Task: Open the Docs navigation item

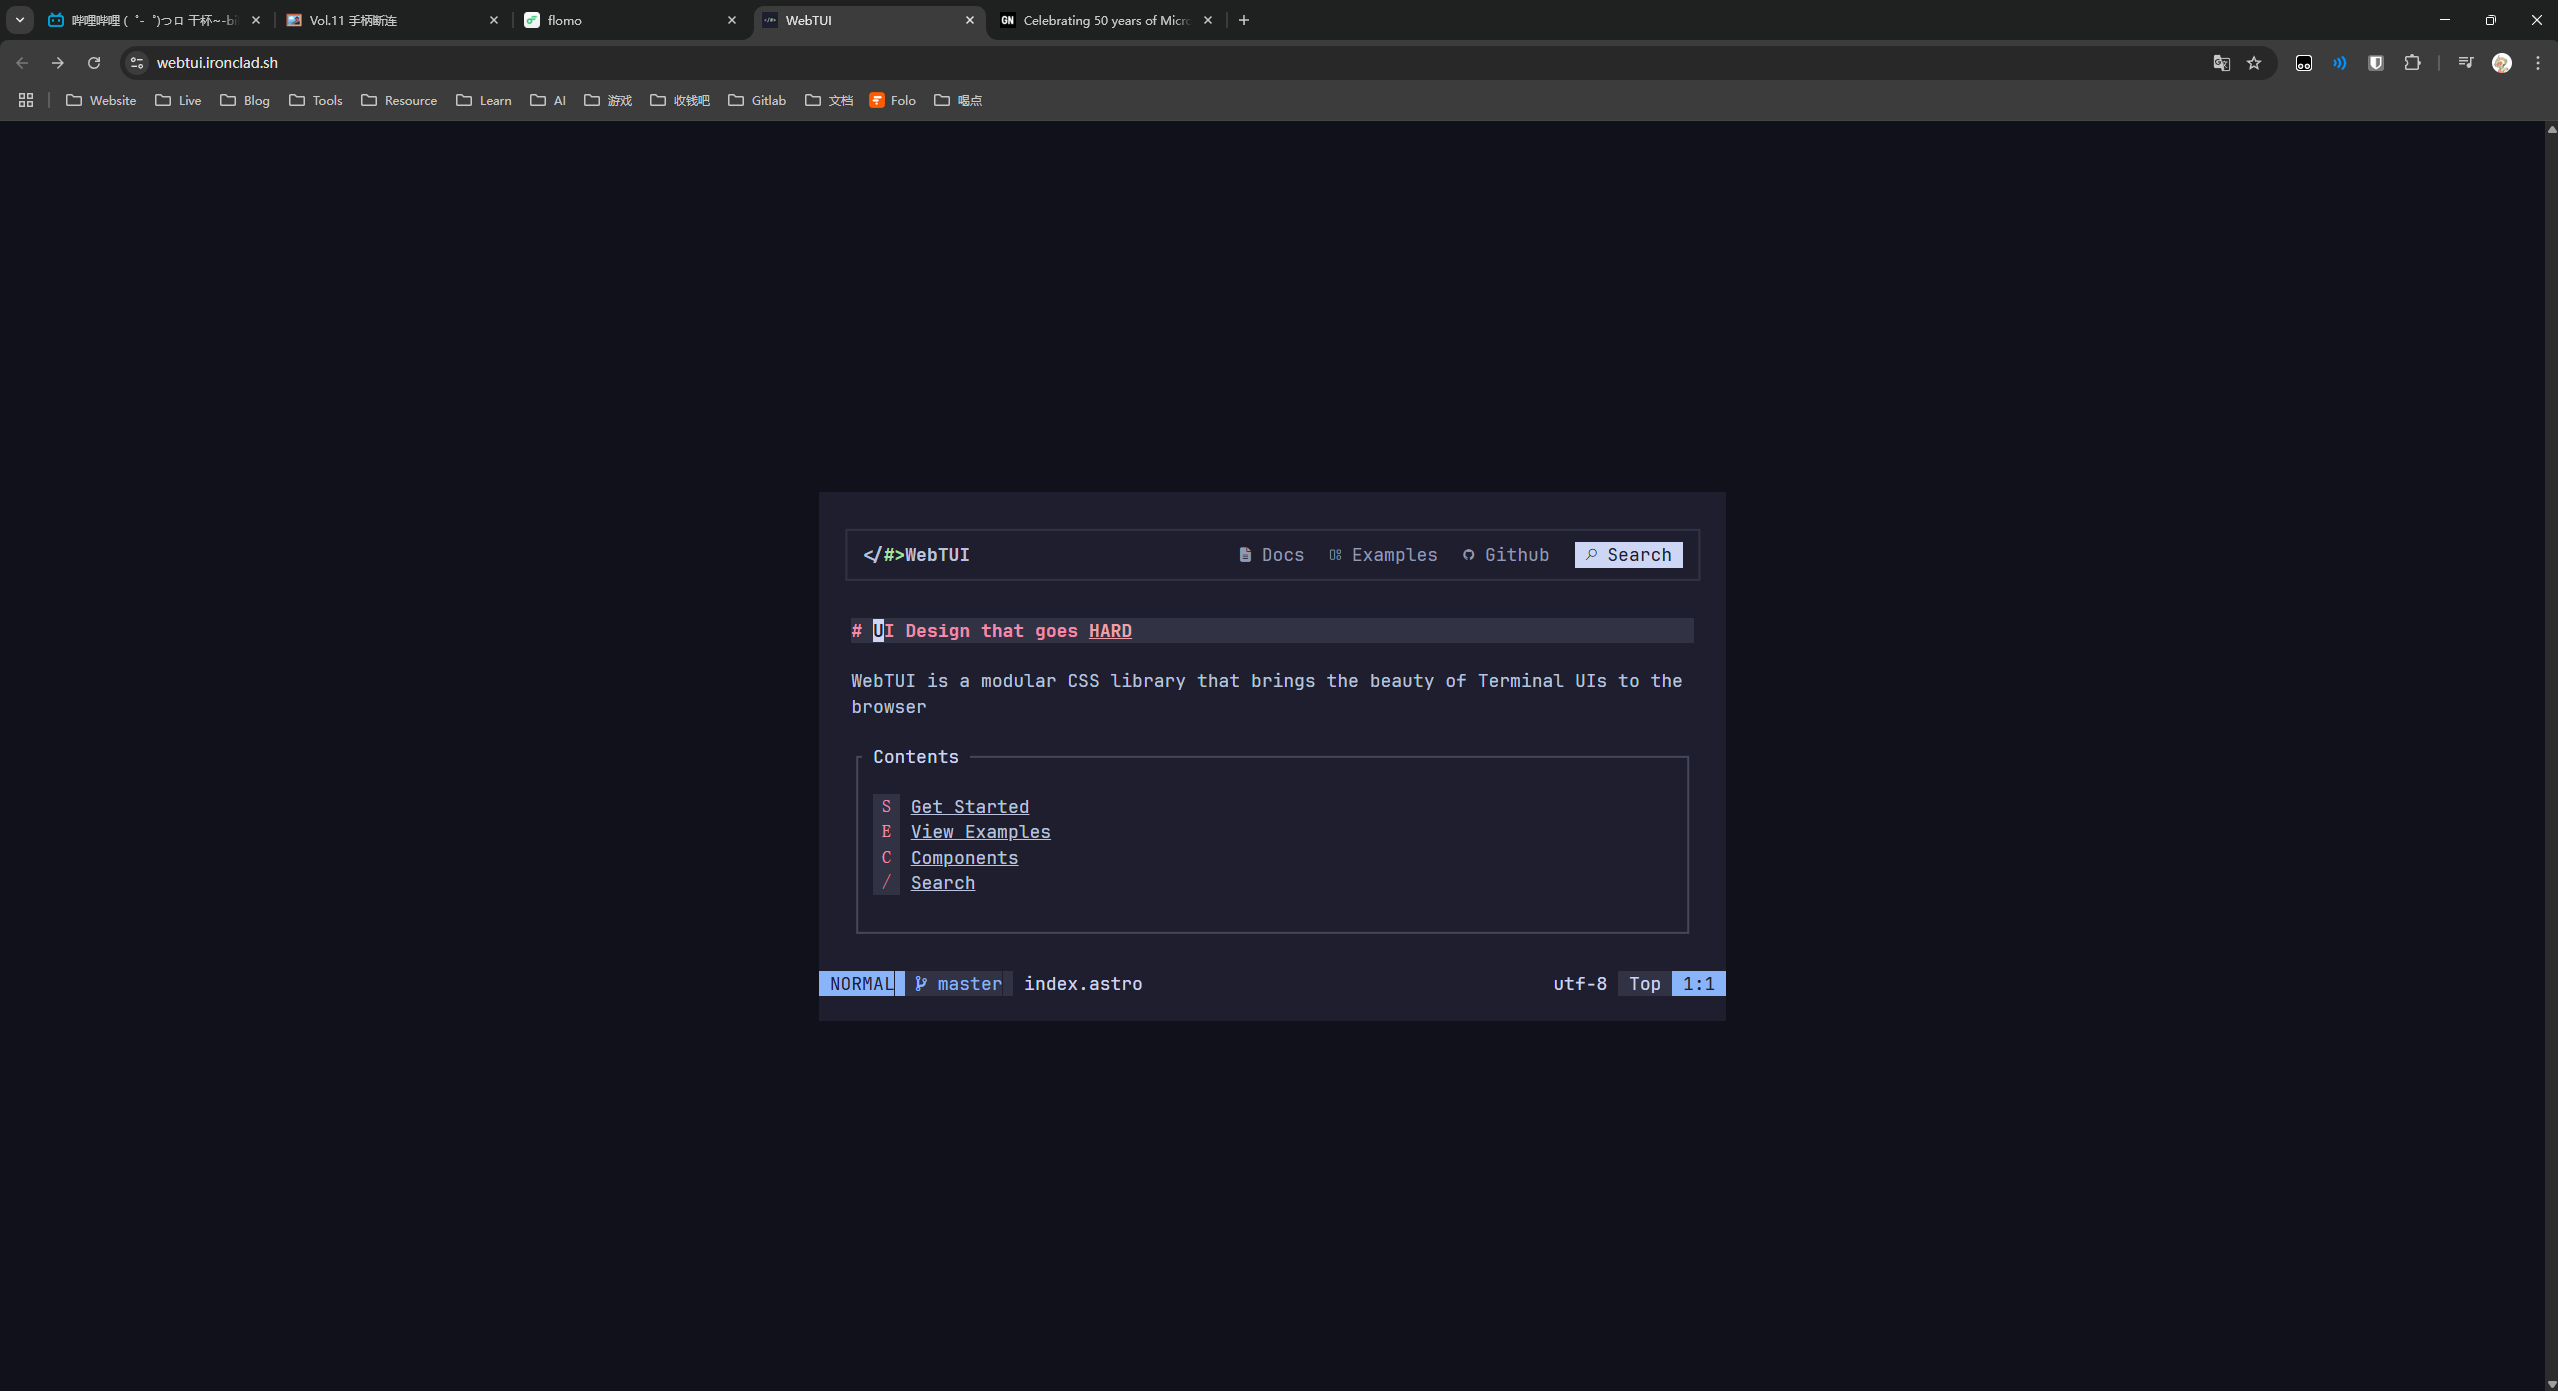Action: (1272, 555)
